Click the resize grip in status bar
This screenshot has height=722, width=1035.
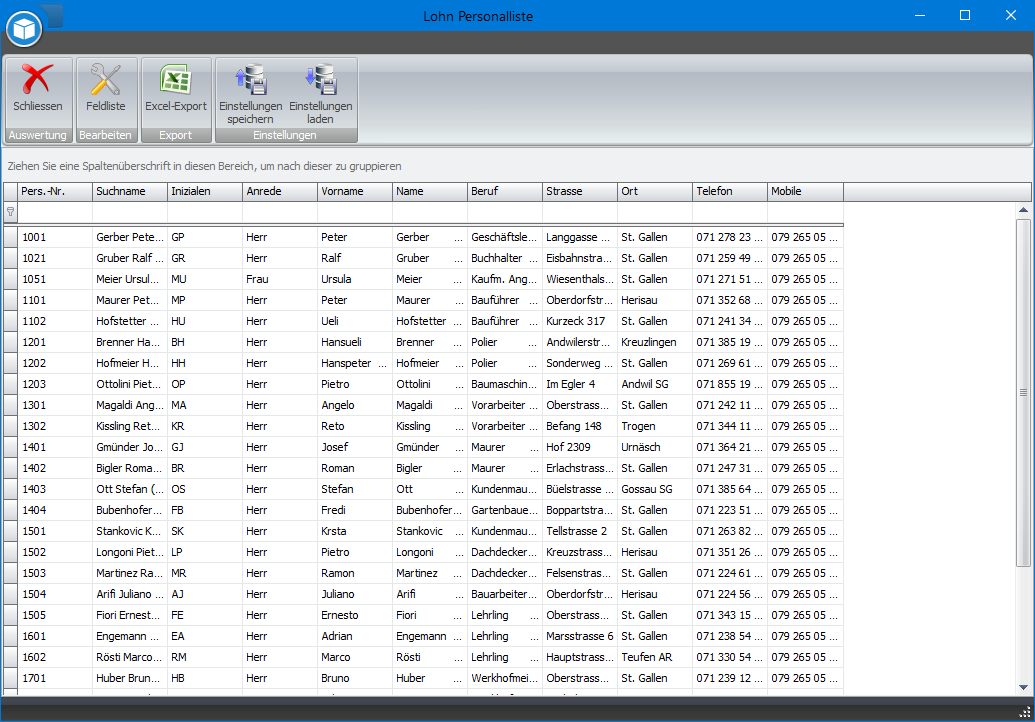[1025, 712]
